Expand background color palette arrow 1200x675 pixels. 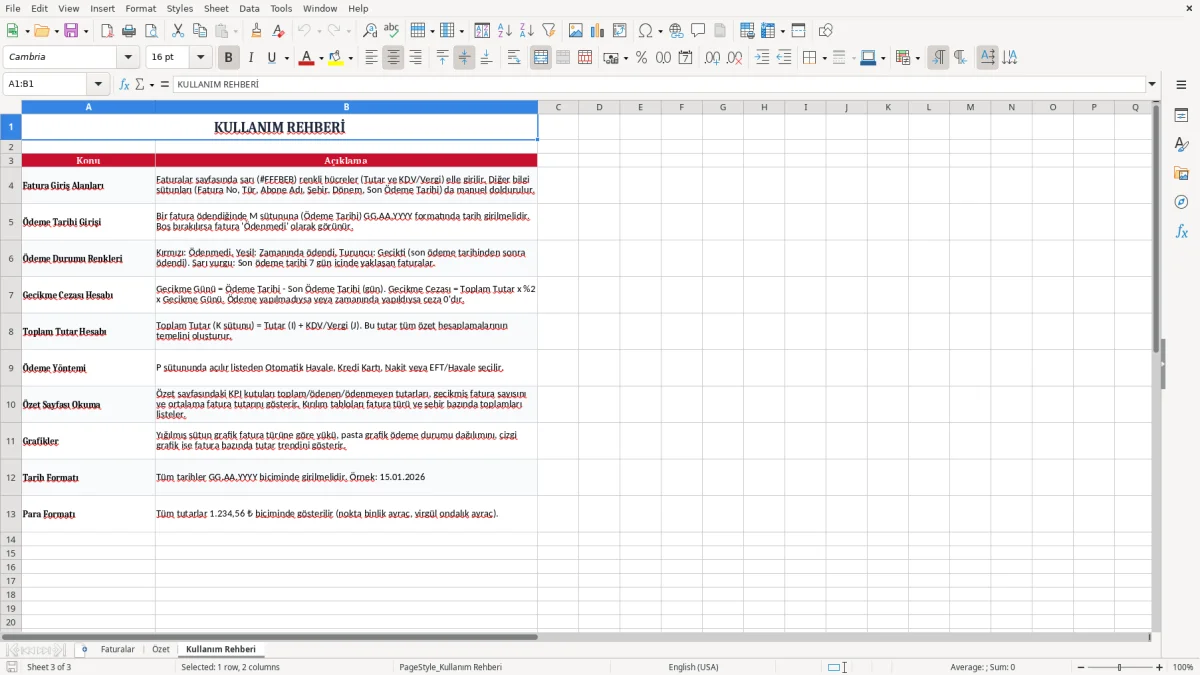350,58
